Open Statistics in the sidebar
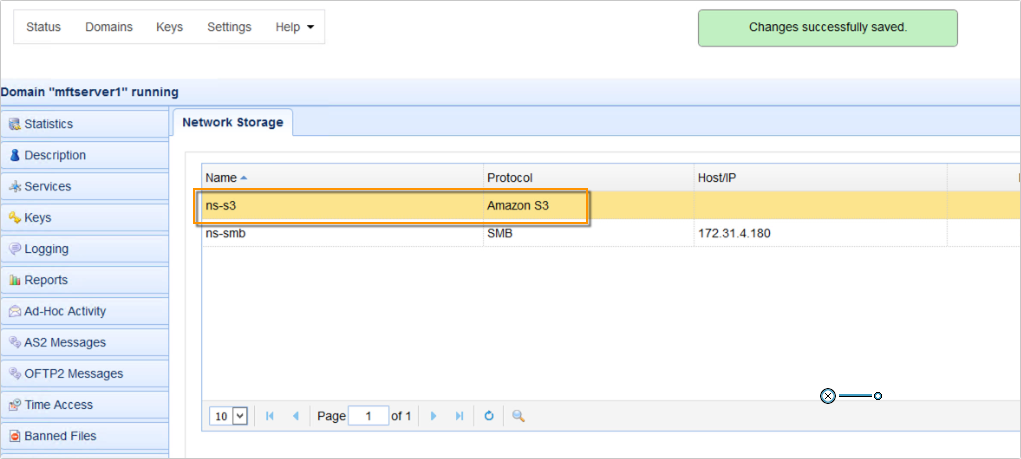Viewport: 1021px width, 459px height. [48, 124]
